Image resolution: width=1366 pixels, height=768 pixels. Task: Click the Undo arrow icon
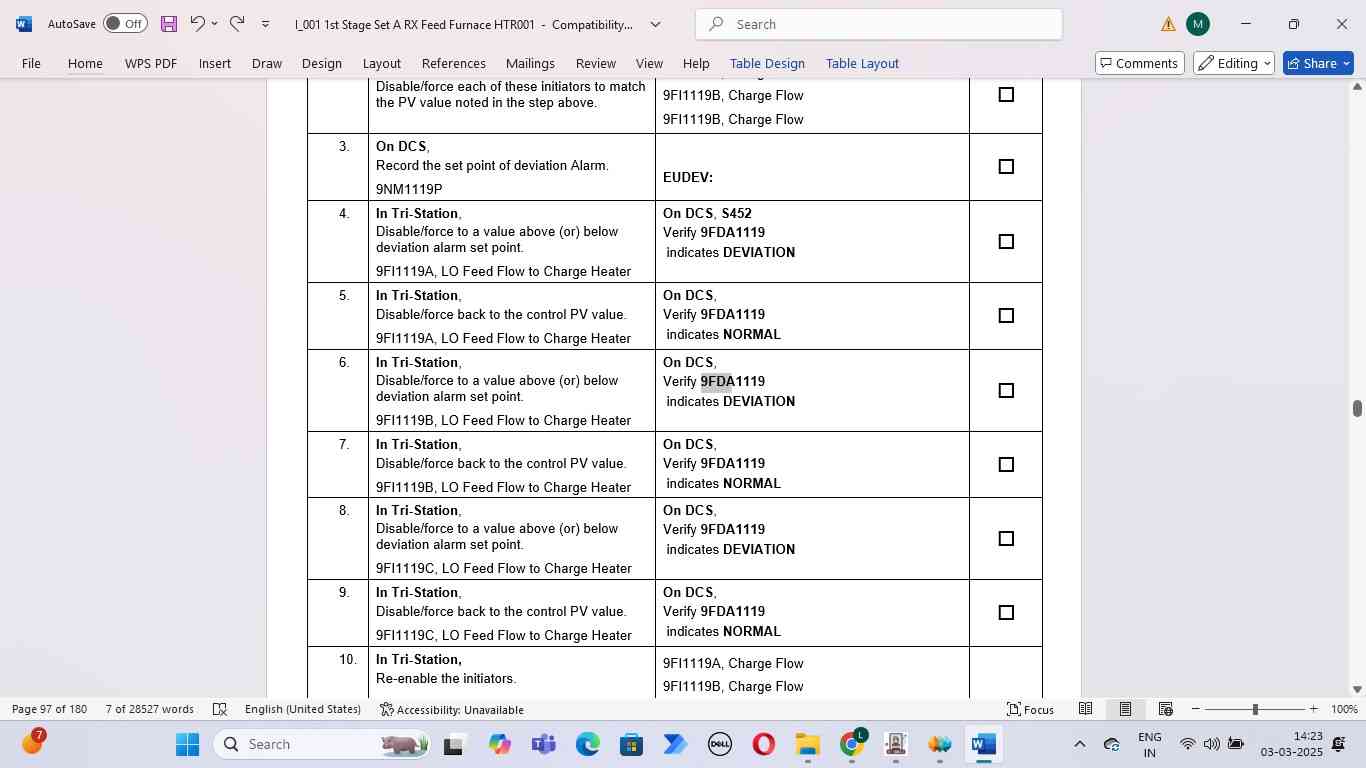(197, 24)
